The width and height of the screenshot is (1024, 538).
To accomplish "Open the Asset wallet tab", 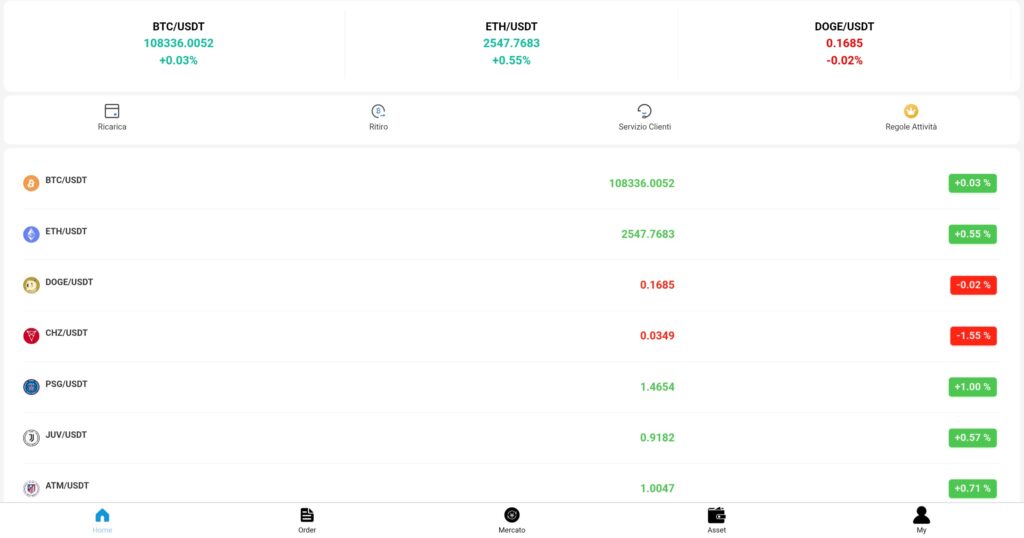I will coord(716,520).
